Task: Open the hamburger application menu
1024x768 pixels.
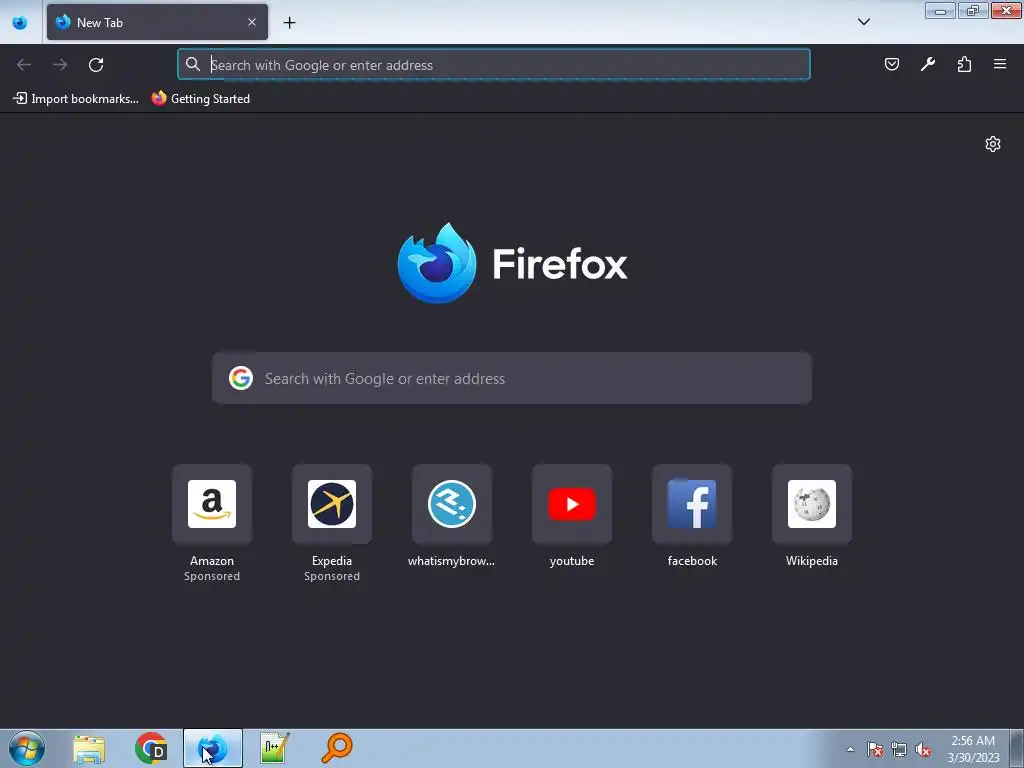Action: point(1000,64)
